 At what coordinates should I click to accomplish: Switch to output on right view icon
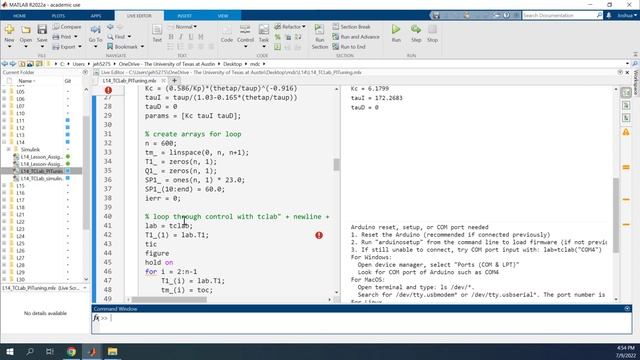click(626, 92)
